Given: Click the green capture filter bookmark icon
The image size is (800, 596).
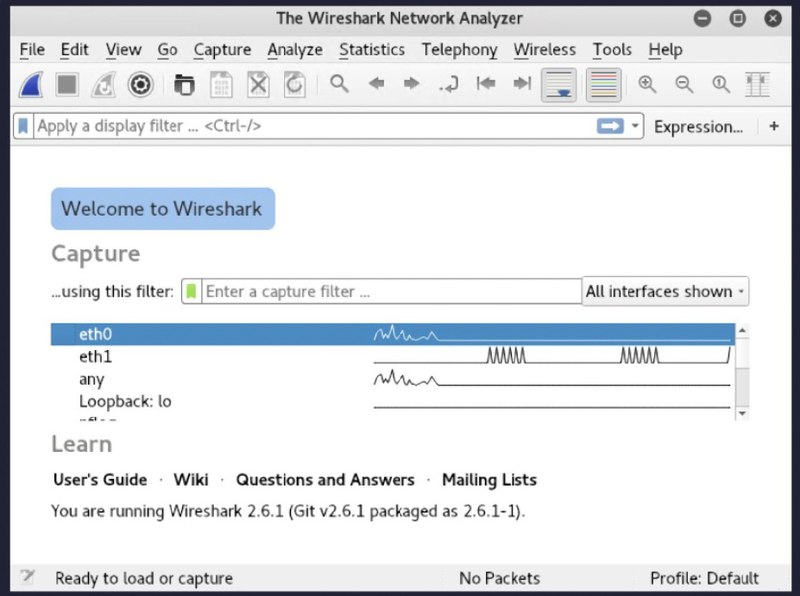Looking at the screenshot, I should tap(191, 291).
